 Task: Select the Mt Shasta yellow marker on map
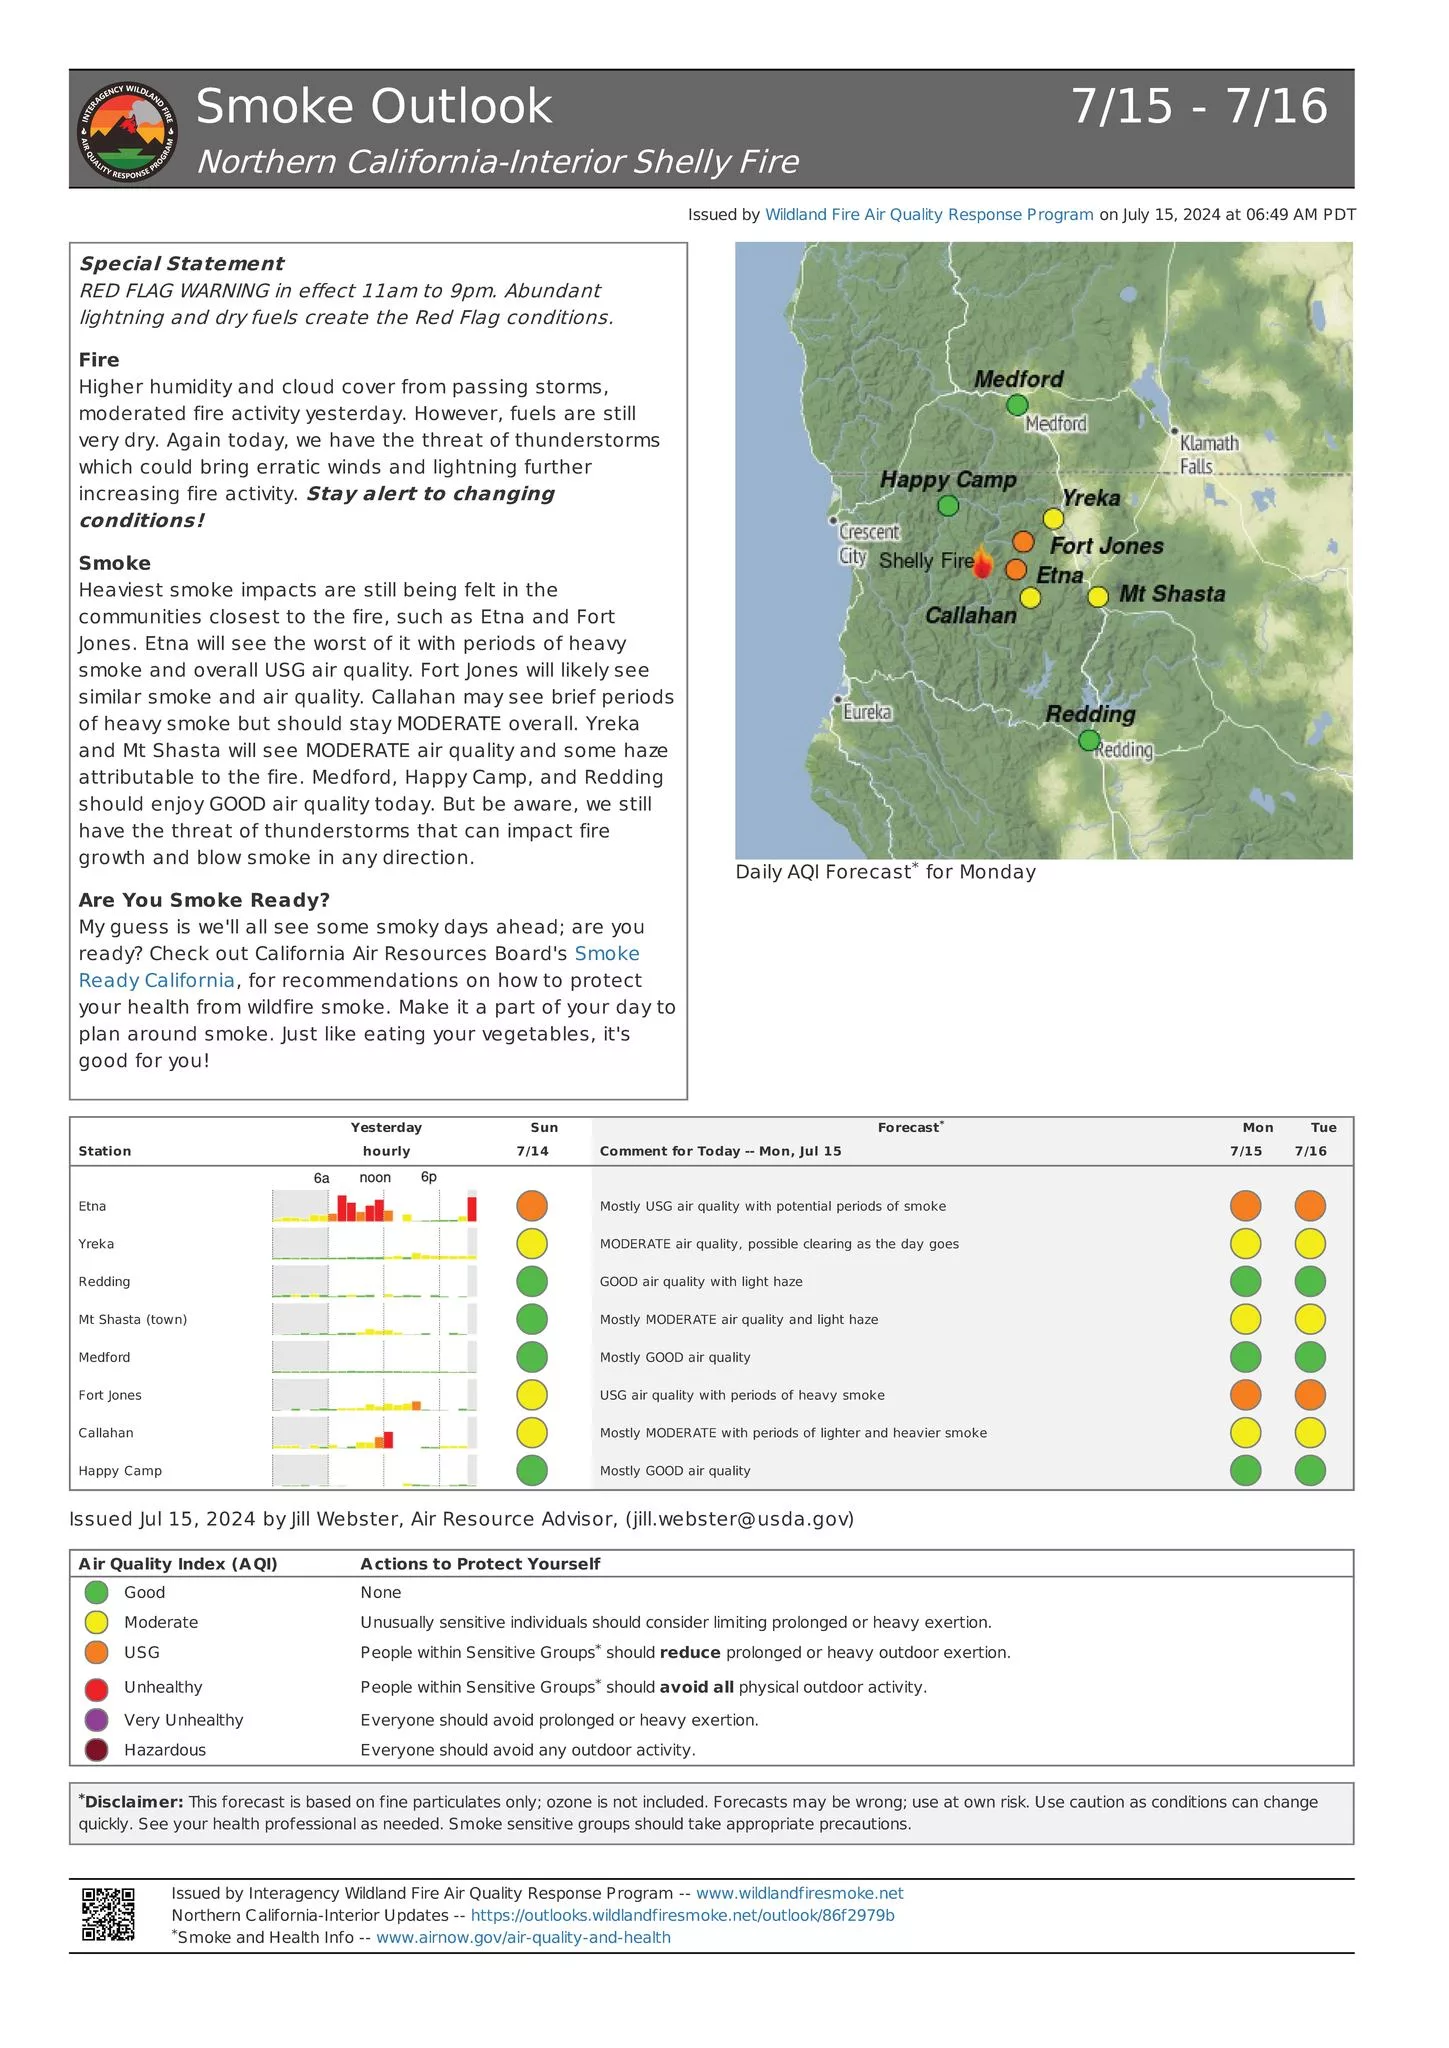[x=1098, y=596]
